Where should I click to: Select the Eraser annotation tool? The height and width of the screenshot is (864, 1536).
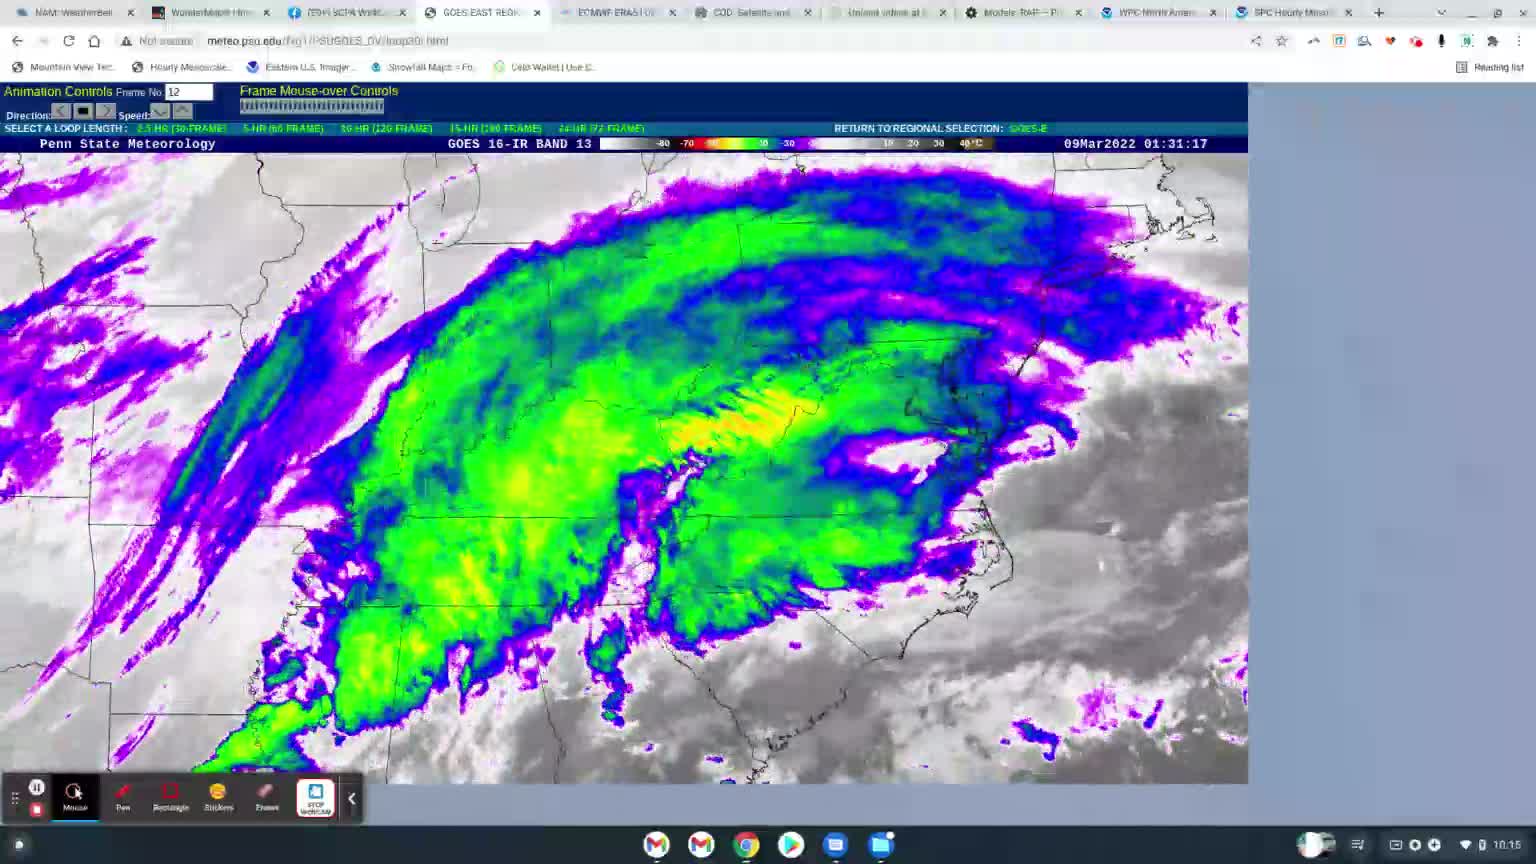pos(266,797)
